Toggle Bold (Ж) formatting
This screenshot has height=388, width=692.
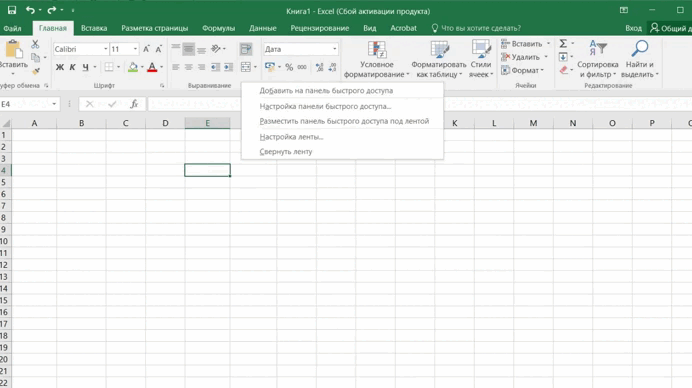click(60, 67)
